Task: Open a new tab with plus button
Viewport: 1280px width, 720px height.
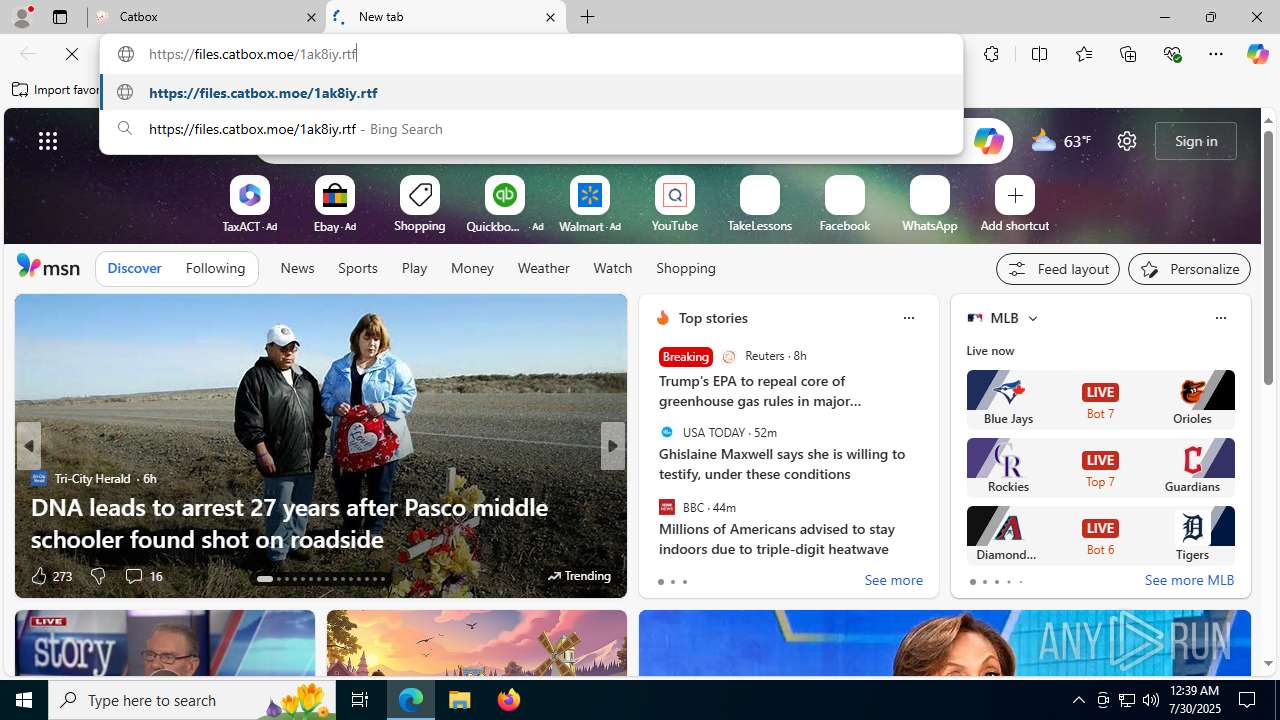Action: click(x=588, y=17)
